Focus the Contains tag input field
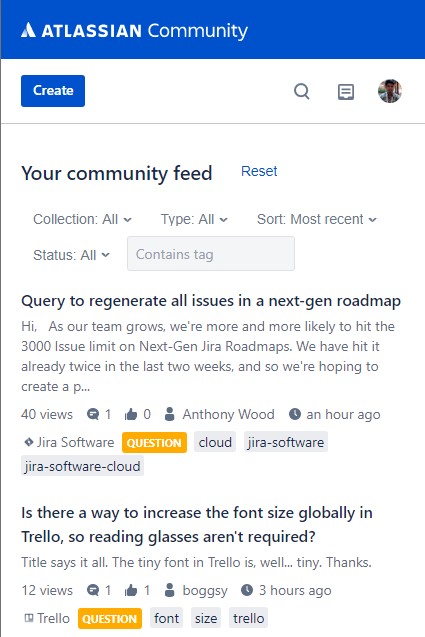Viewport: 425px width, 637px height. click(211, 254)
